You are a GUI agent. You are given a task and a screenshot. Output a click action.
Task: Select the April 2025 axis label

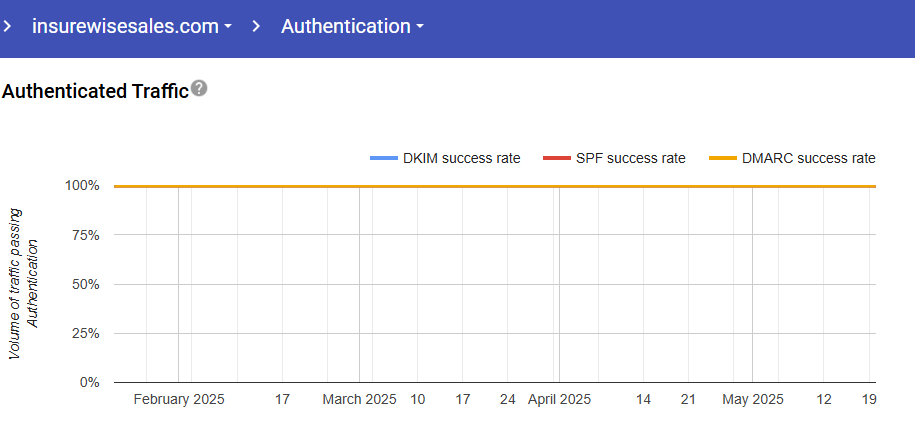(x=559, y=399)
